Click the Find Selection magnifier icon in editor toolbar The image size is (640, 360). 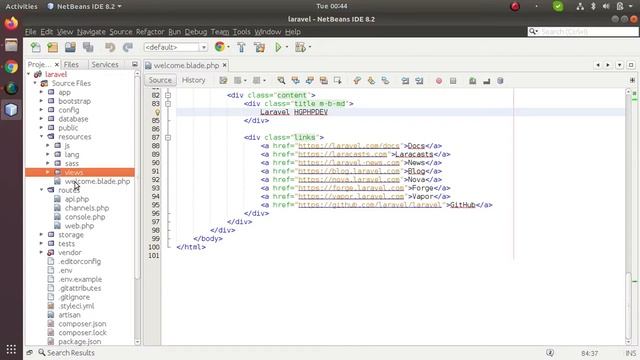coord(281,80)
